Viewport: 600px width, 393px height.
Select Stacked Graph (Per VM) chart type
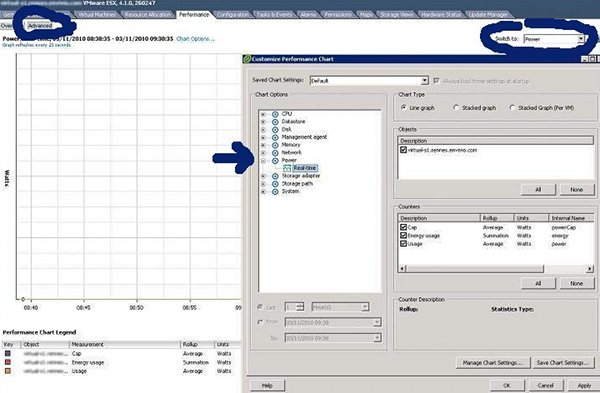[x=512, y=108]
